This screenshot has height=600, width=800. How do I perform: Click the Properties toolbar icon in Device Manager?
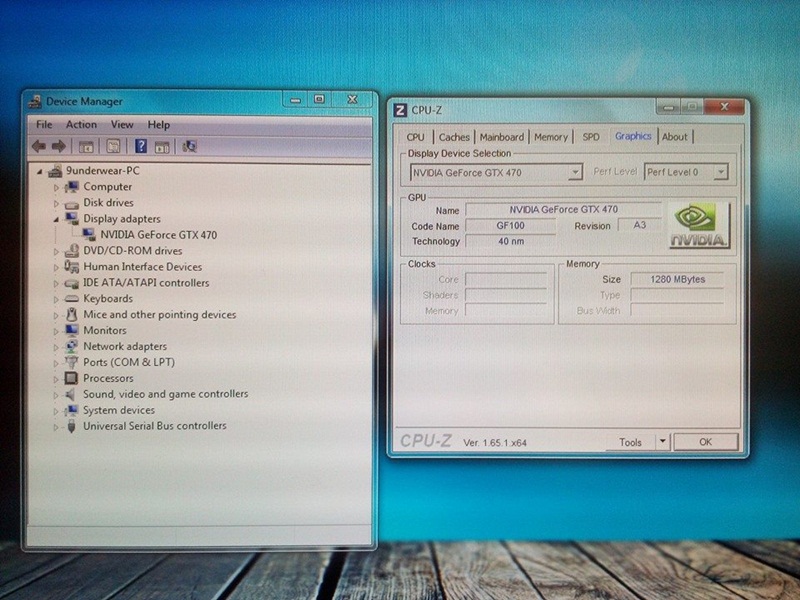pyautogui.click(x=113, y=146)
